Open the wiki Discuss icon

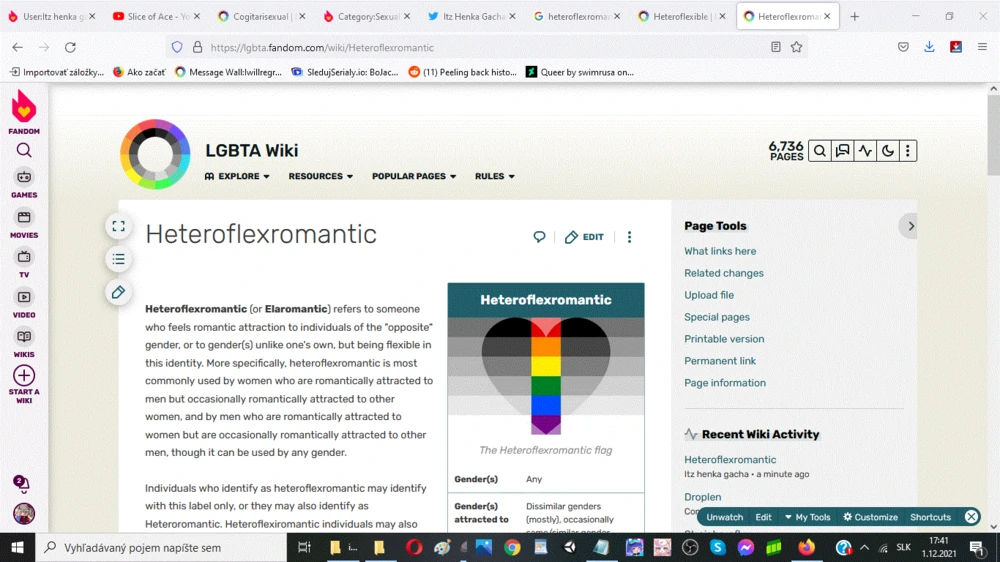click(842, 151)
